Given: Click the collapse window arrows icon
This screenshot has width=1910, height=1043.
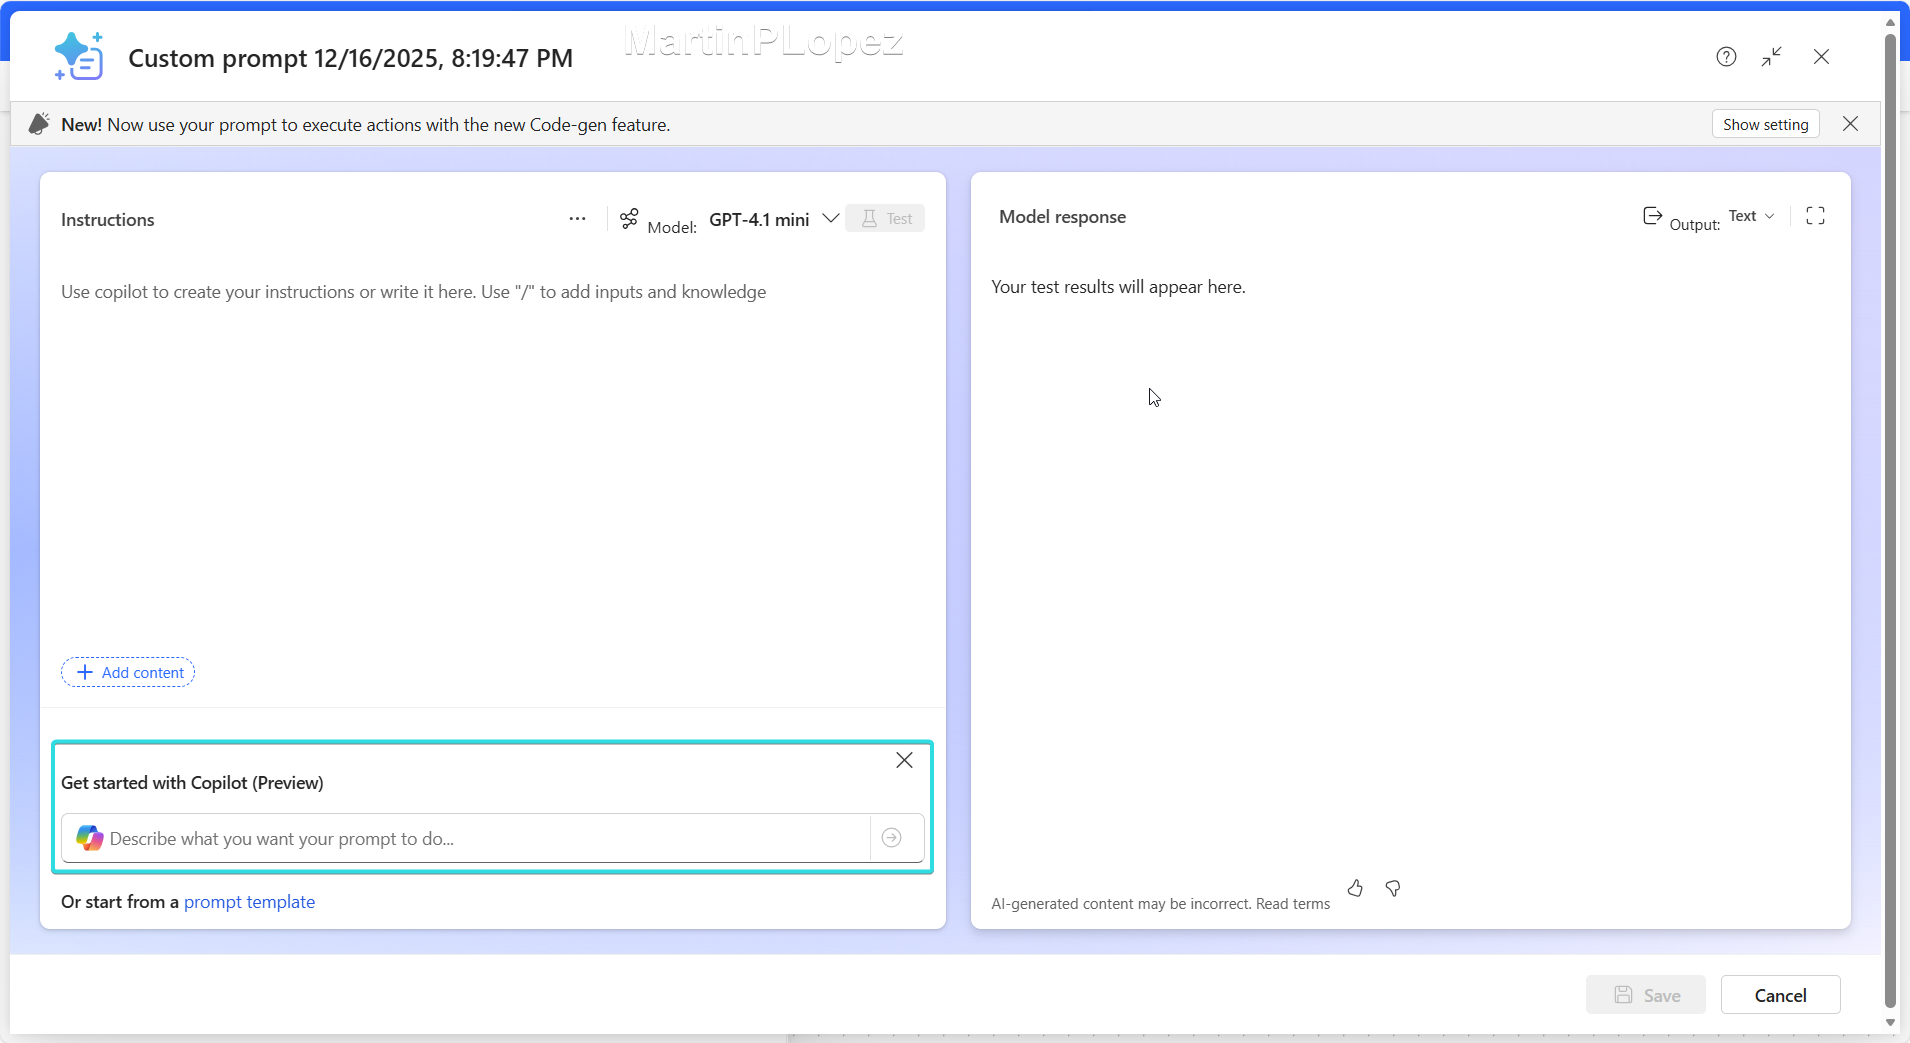Looking at the screenshot, I should pos(1772,57).
